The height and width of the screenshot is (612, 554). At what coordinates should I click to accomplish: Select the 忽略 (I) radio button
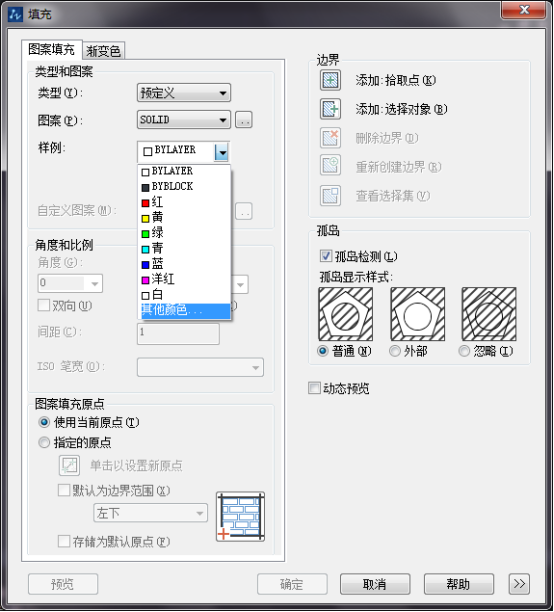tap(464, 351)
